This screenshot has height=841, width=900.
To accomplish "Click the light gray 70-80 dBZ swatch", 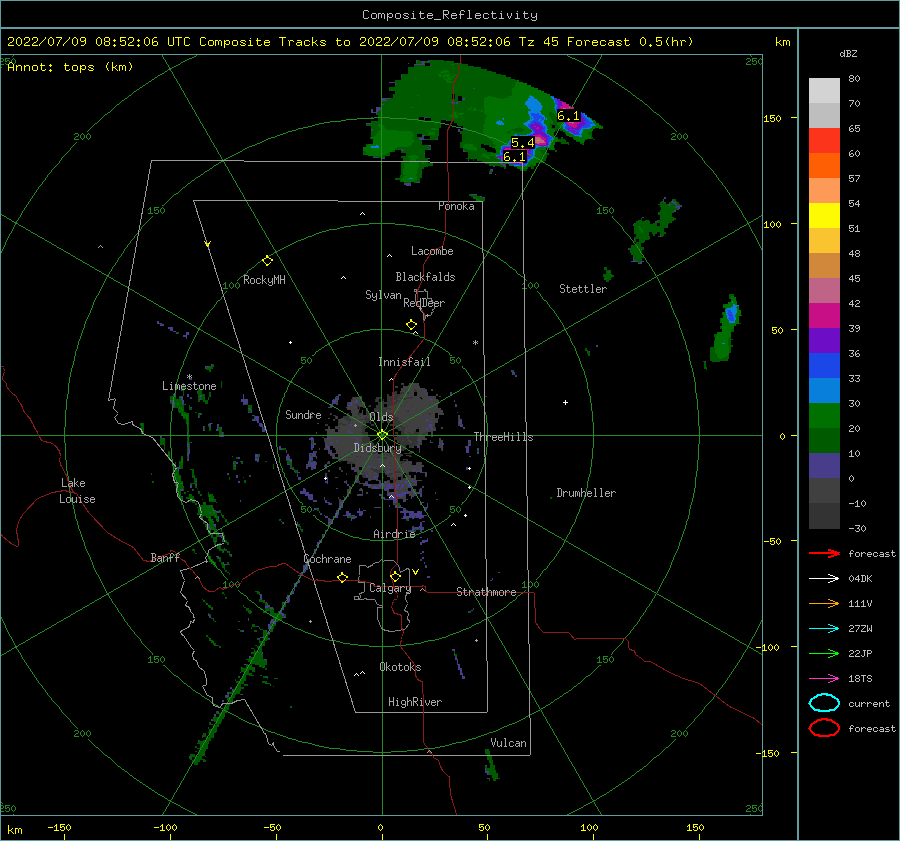I will (824, 91).
